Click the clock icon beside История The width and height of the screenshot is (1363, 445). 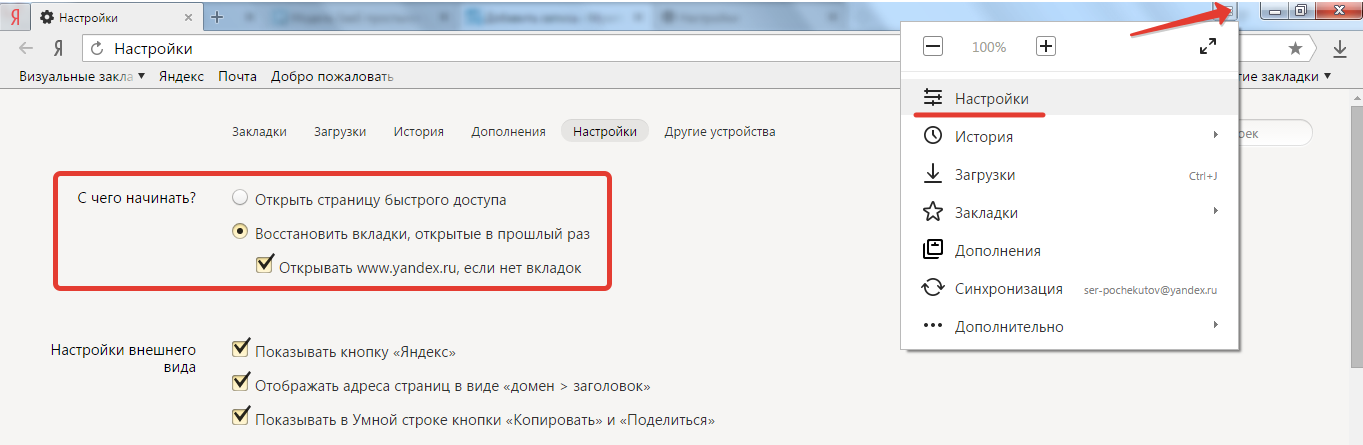tap(932, 135)
